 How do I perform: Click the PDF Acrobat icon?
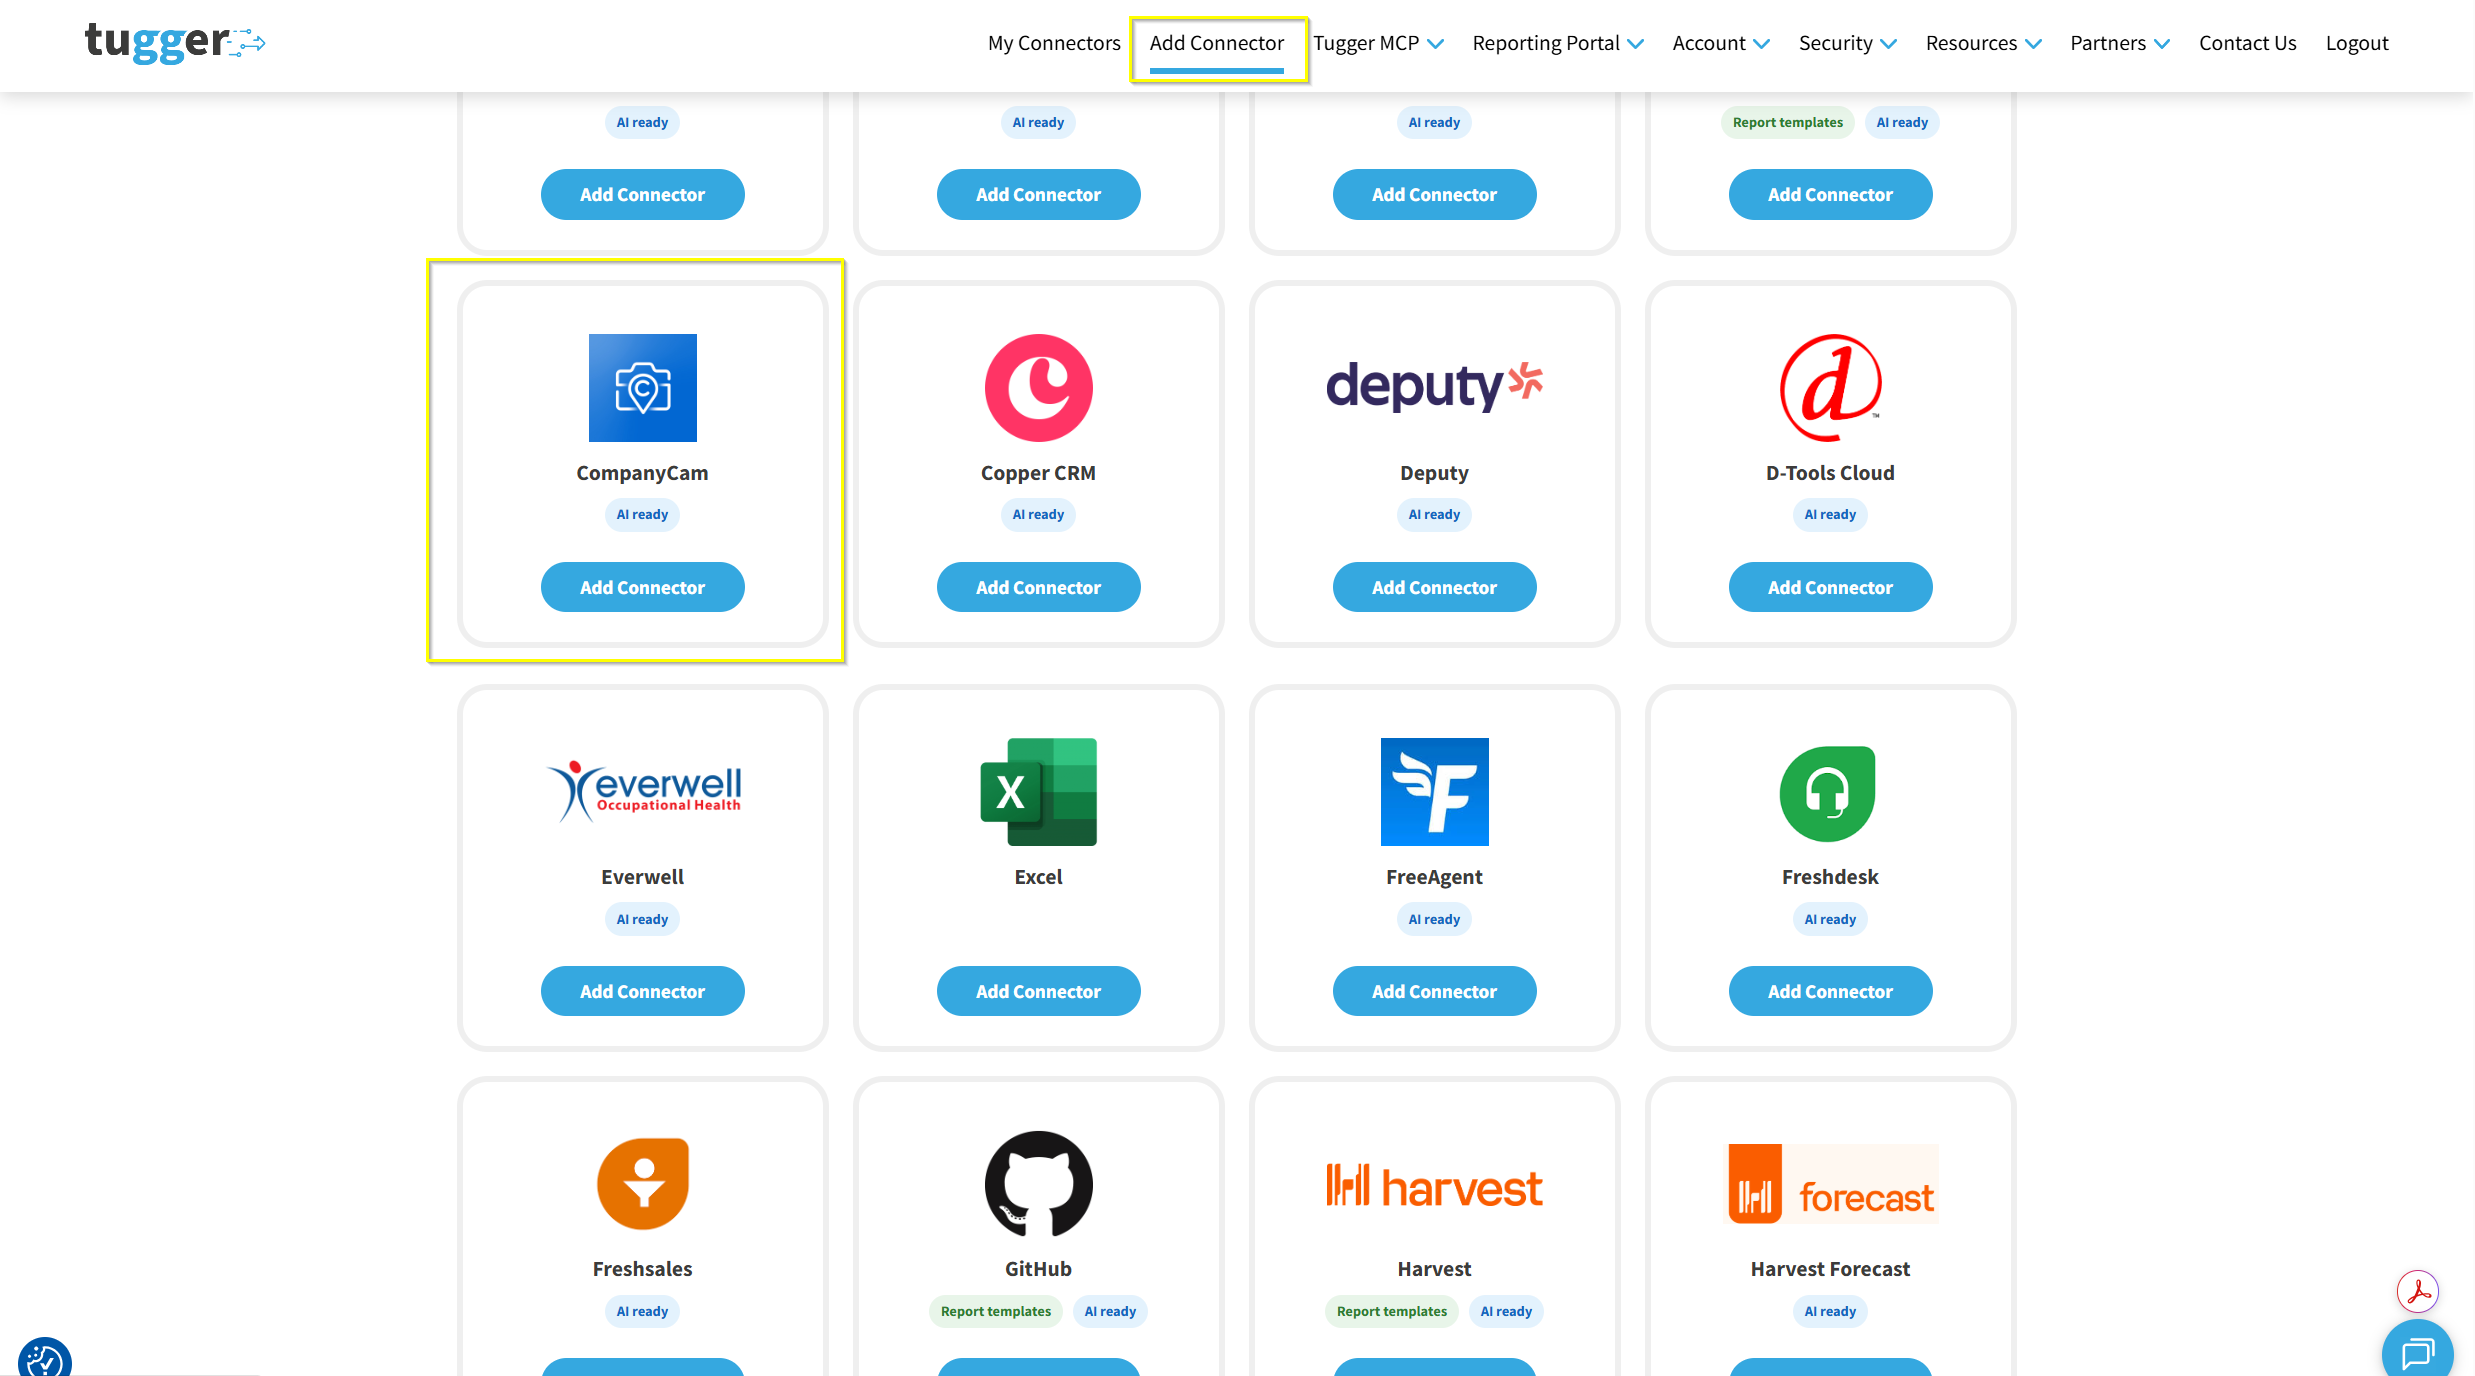(x=2418, y=1291)
